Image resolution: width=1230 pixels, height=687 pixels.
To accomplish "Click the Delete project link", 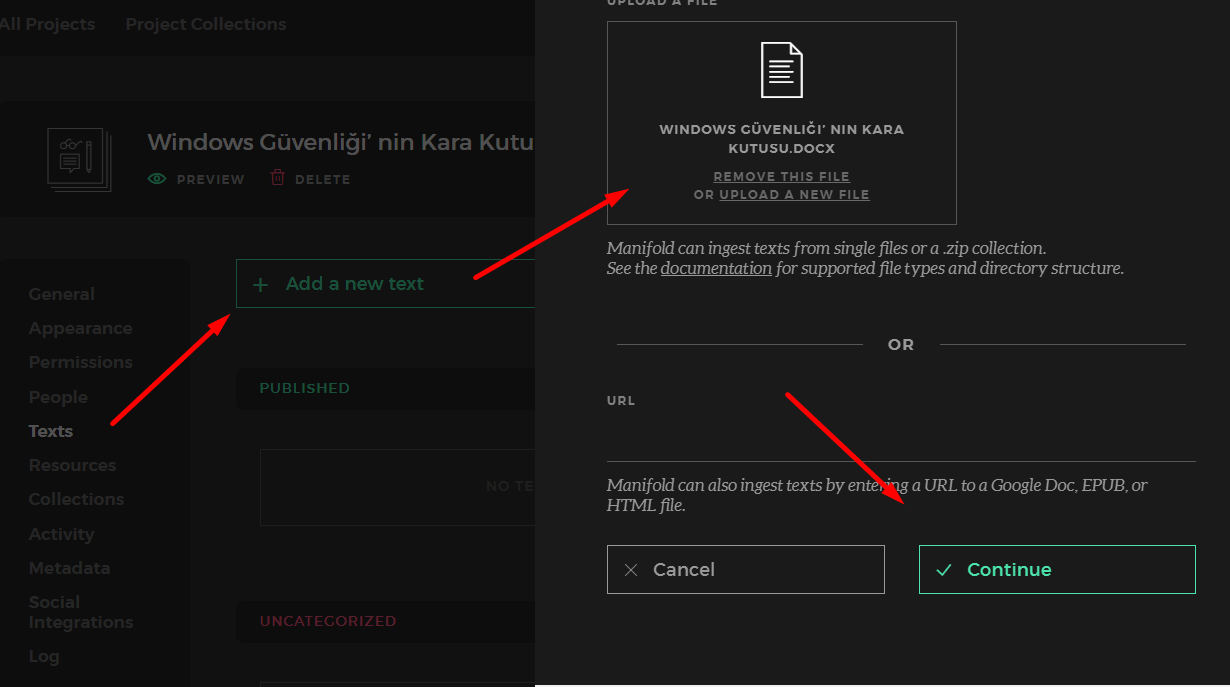I will (x=310, y=179).
